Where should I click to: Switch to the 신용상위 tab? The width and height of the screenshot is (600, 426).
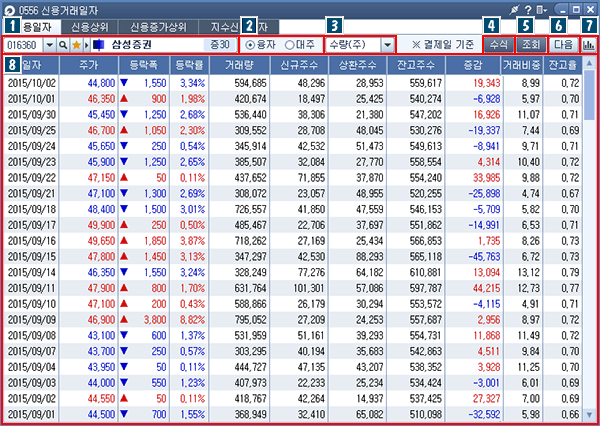tap(90, 27)
